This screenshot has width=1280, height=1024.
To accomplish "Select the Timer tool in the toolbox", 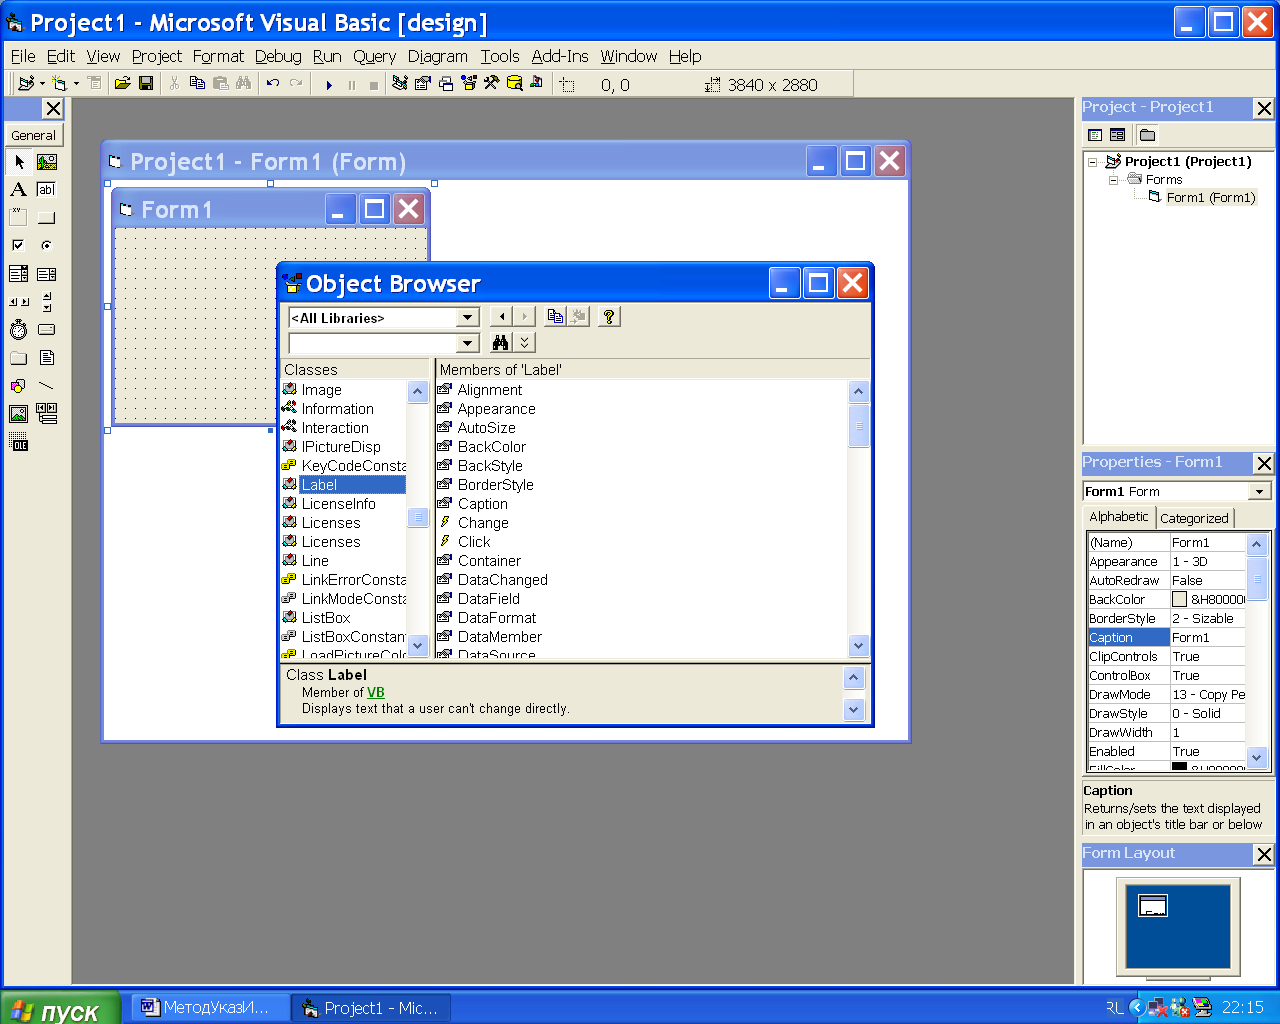I will coord(18,329).
